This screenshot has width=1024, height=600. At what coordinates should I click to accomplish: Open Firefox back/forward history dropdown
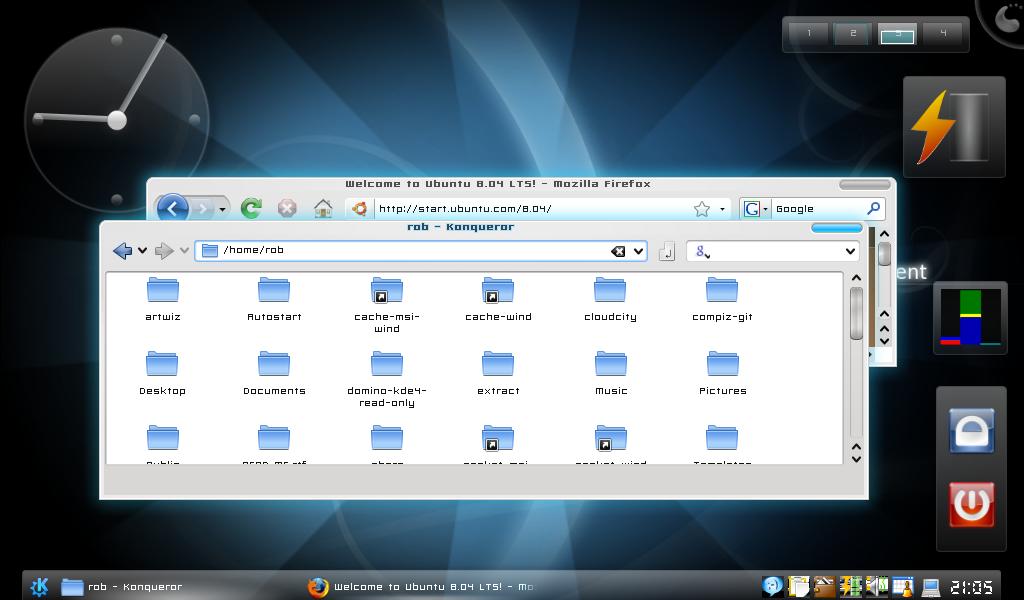223,210
